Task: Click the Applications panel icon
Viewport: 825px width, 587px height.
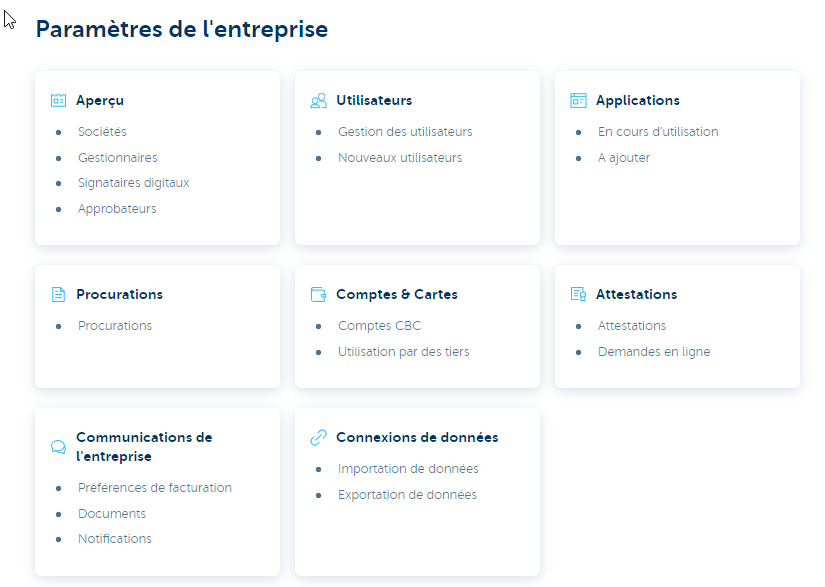Action: [x=578, y=100]
